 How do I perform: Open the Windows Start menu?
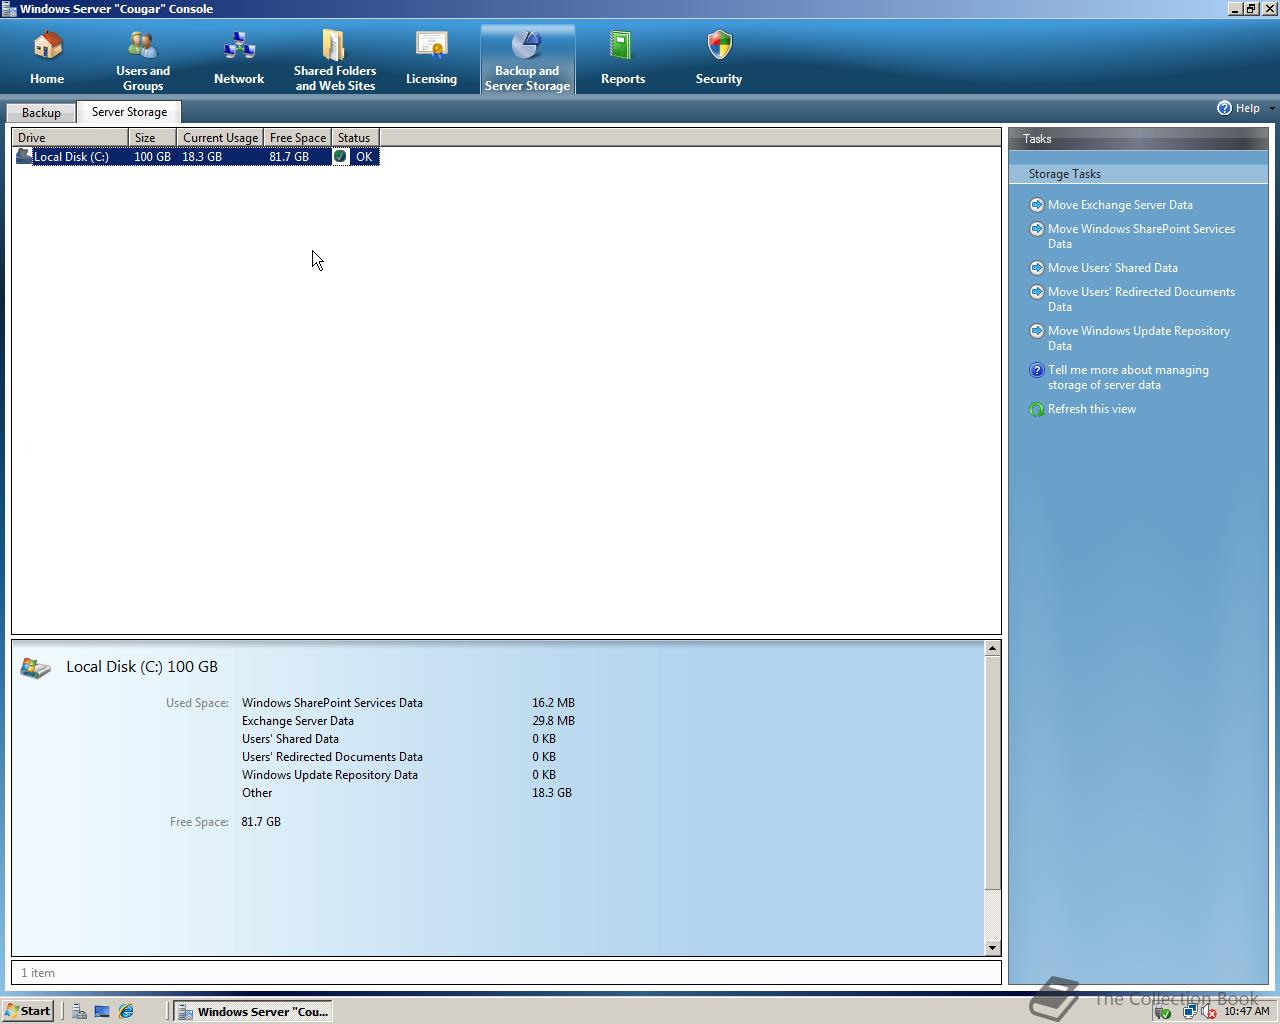[28, 1011]
